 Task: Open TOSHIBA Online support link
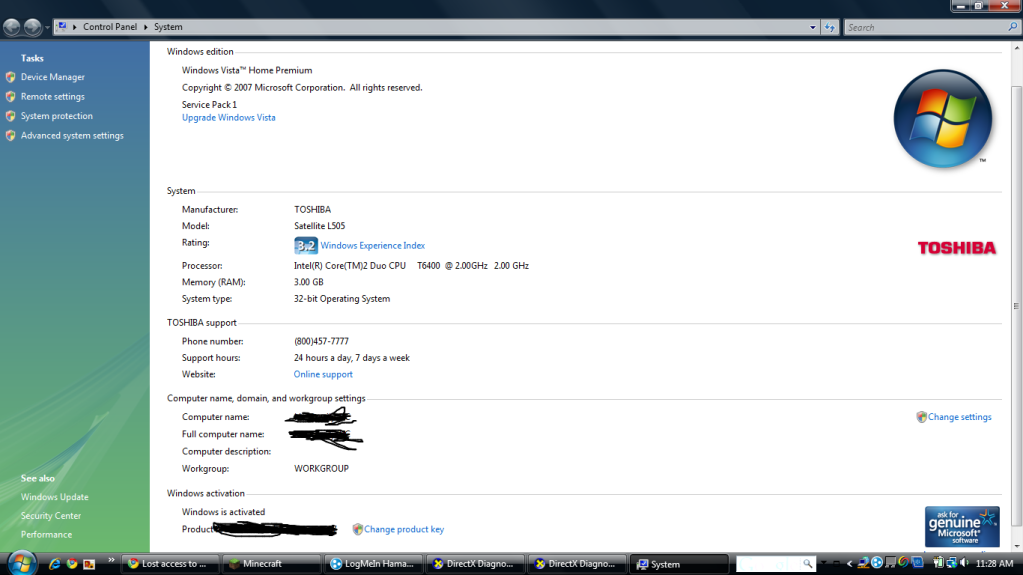pyautogui.click(x=323, y=374)
